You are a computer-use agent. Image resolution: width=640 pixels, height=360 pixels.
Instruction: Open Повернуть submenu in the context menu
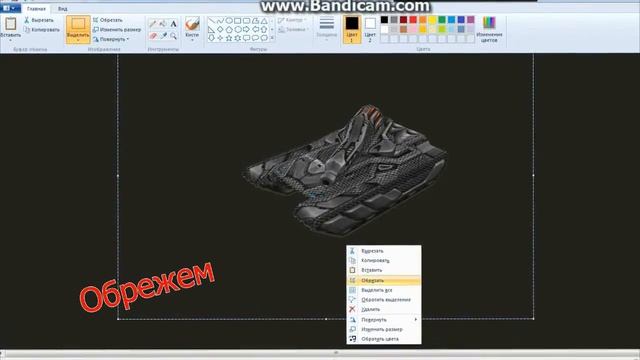[384, 320]
